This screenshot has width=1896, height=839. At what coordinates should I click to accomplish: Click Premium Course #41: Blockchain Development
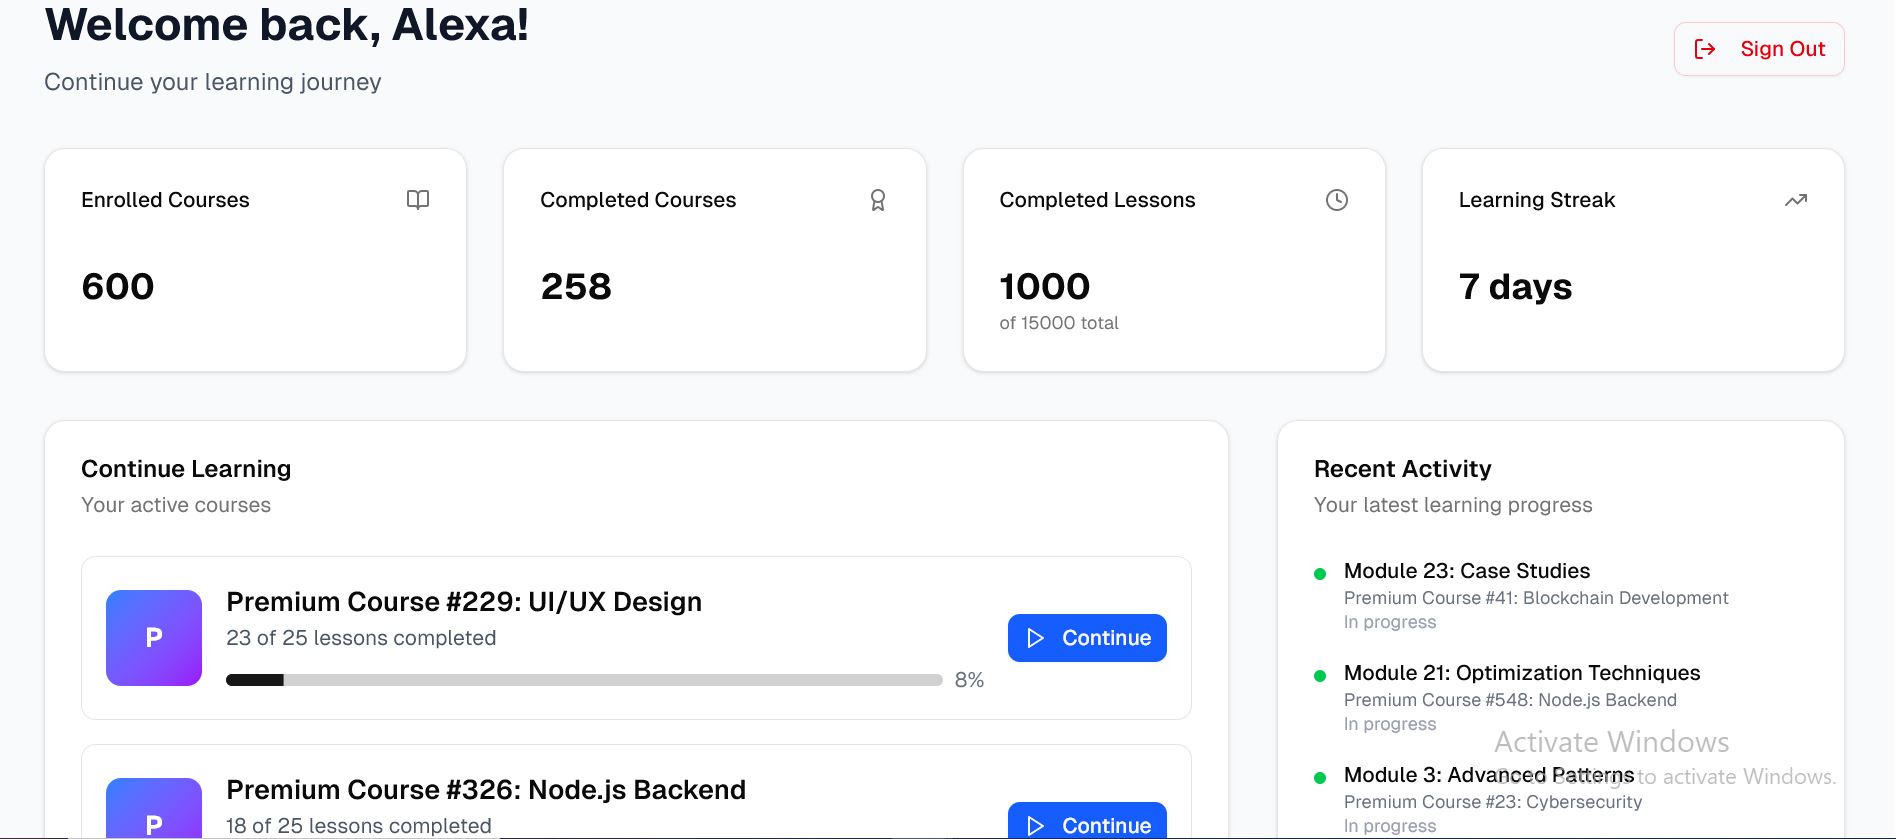coord(1536,598)
